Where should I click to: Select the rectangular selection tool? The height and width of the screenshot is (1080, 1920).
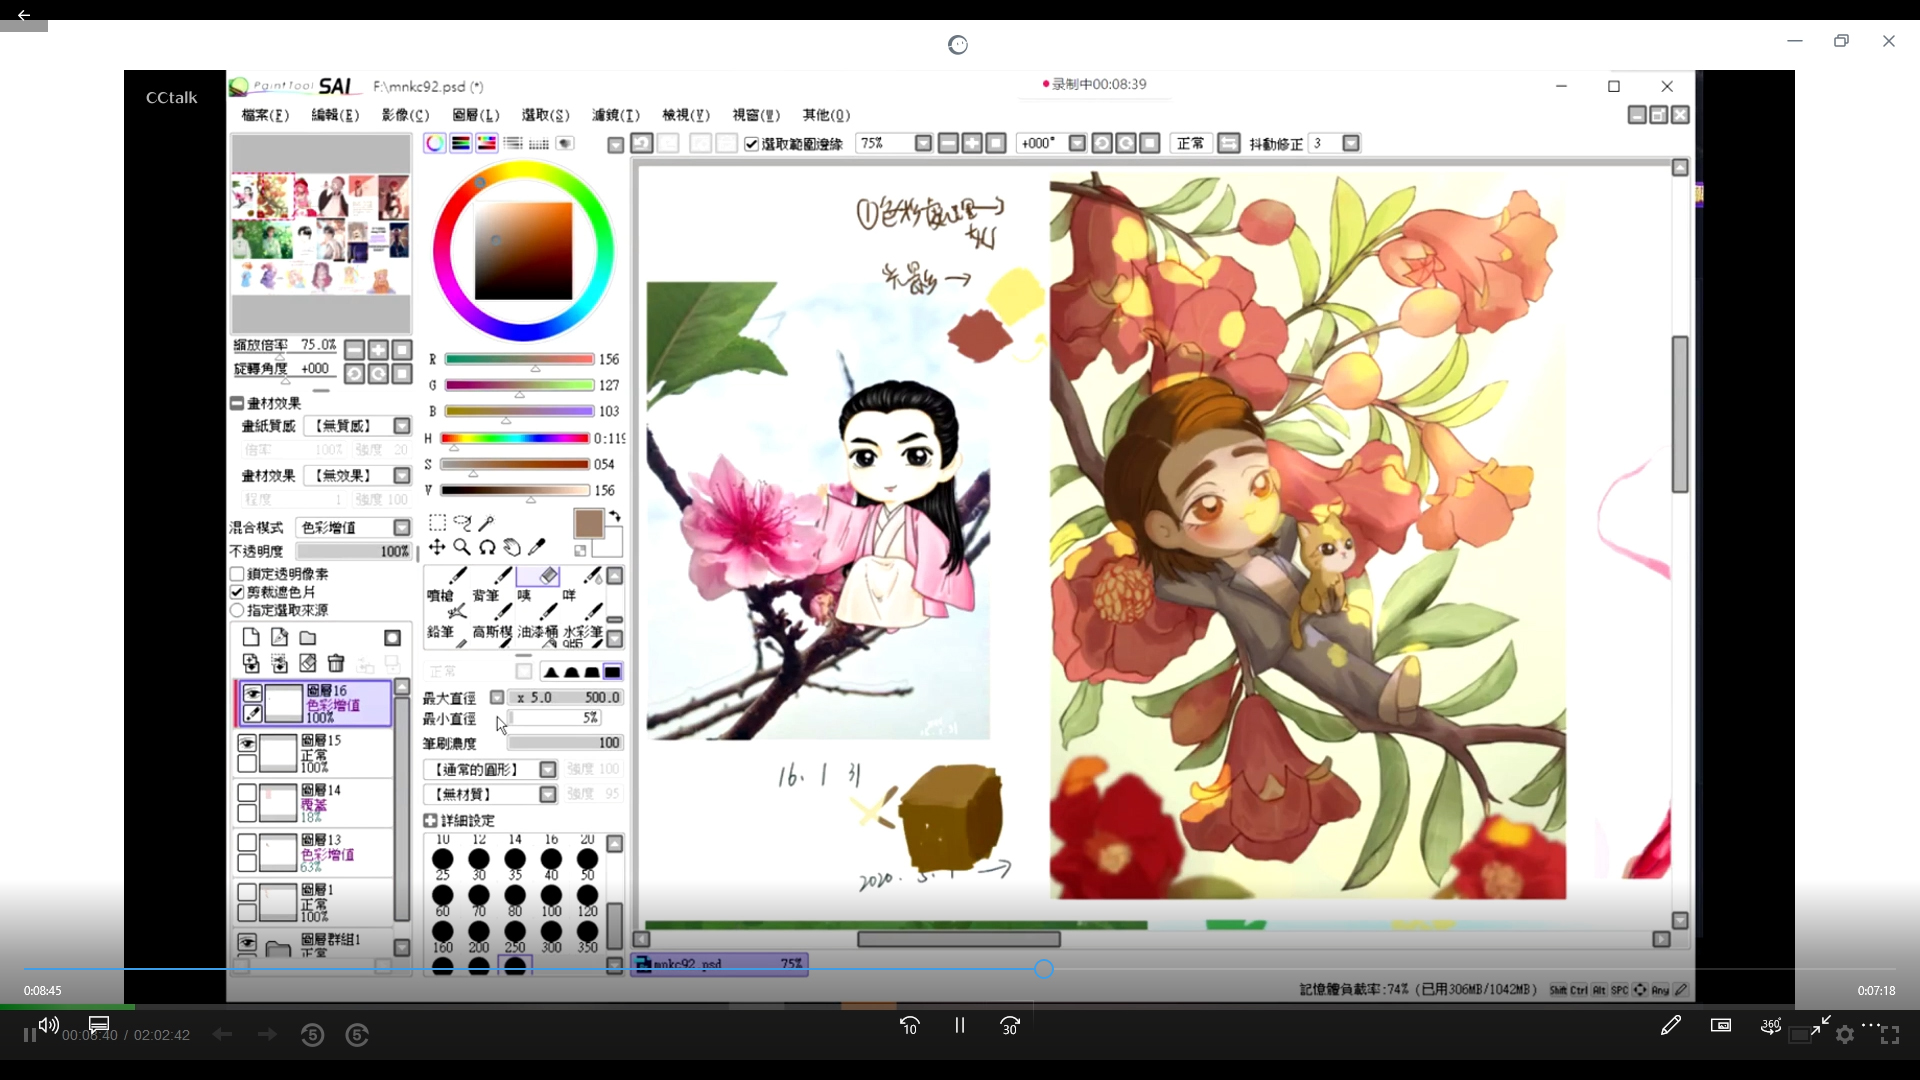[x=437, y=523]
